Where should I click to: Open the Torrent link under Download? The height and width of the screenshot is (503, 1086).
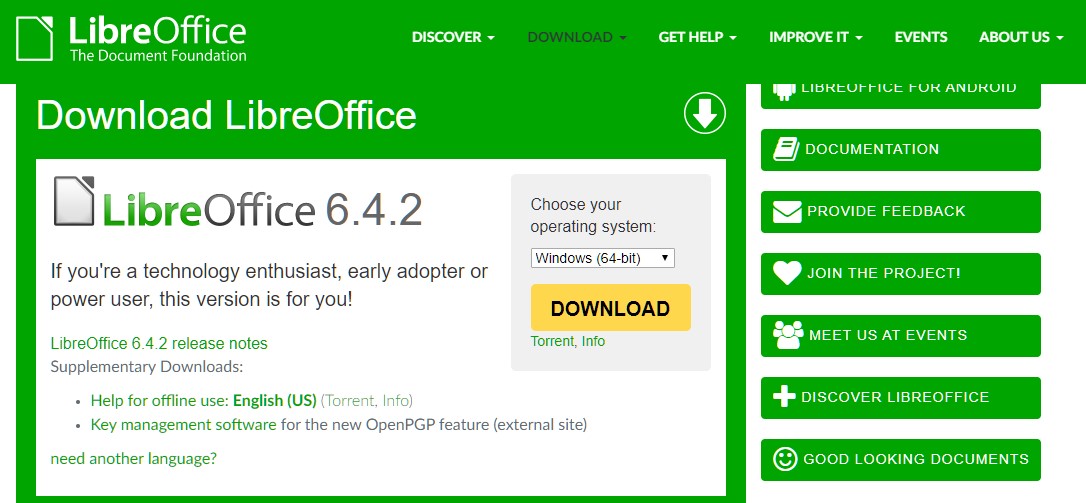552,341
